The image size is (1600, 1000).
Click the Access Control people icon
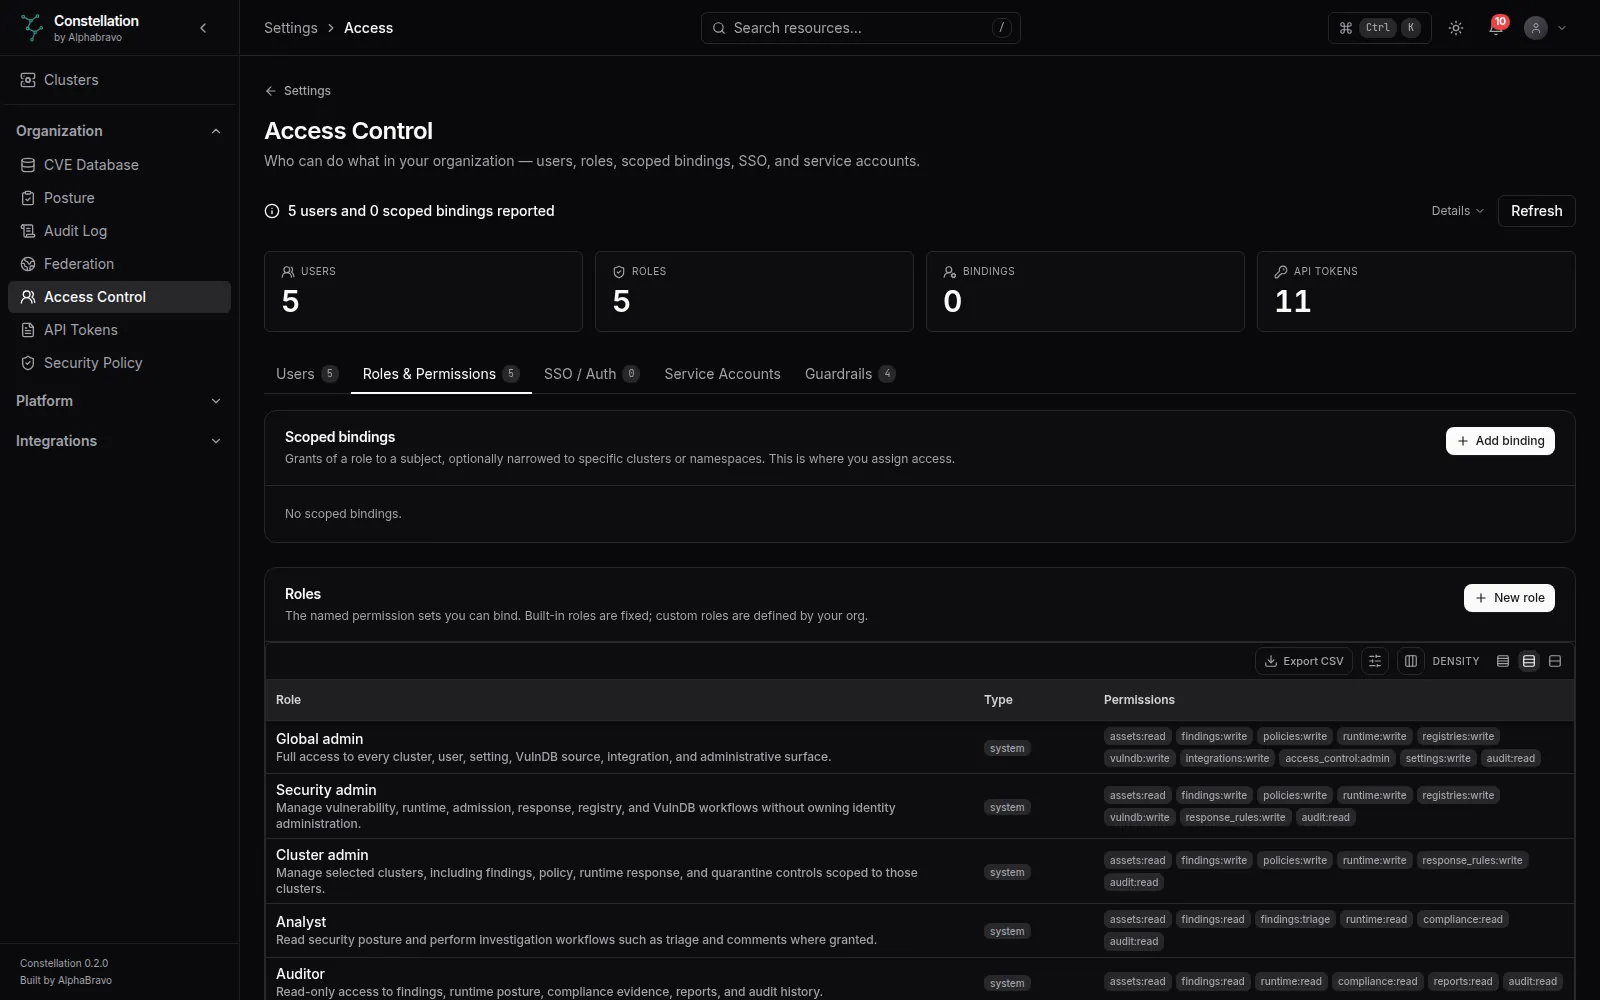(28, 297)
